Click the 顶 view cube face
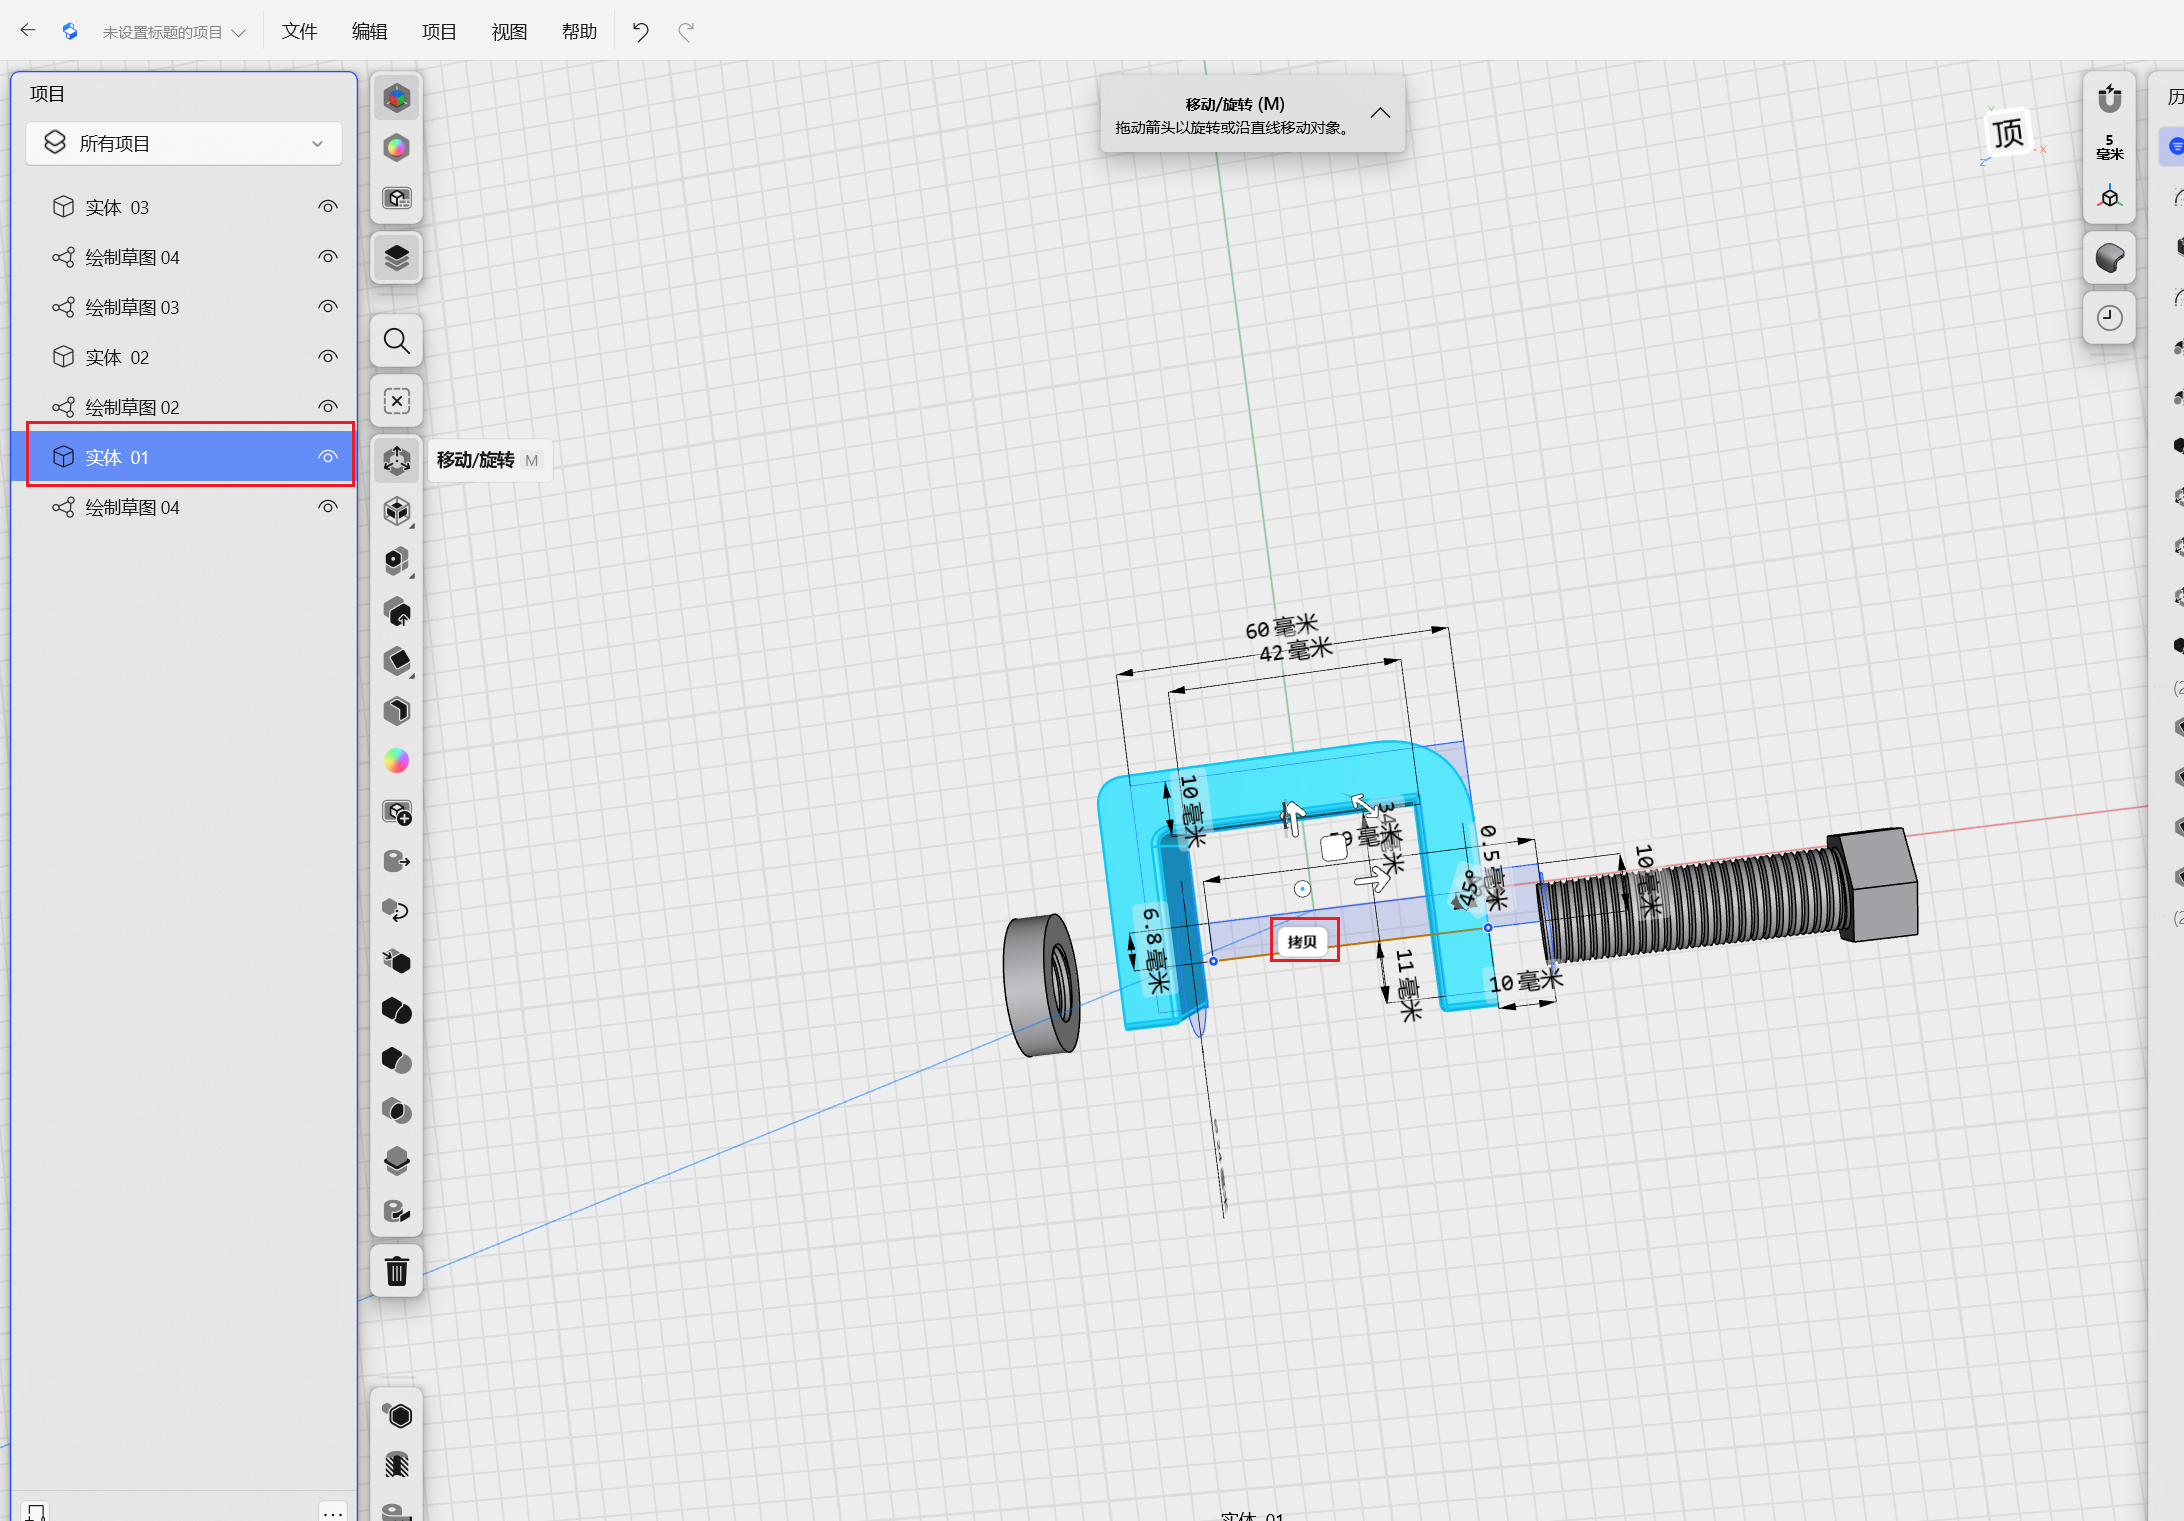This screenshot has height=1521, width=2184. coord(2007,133)
